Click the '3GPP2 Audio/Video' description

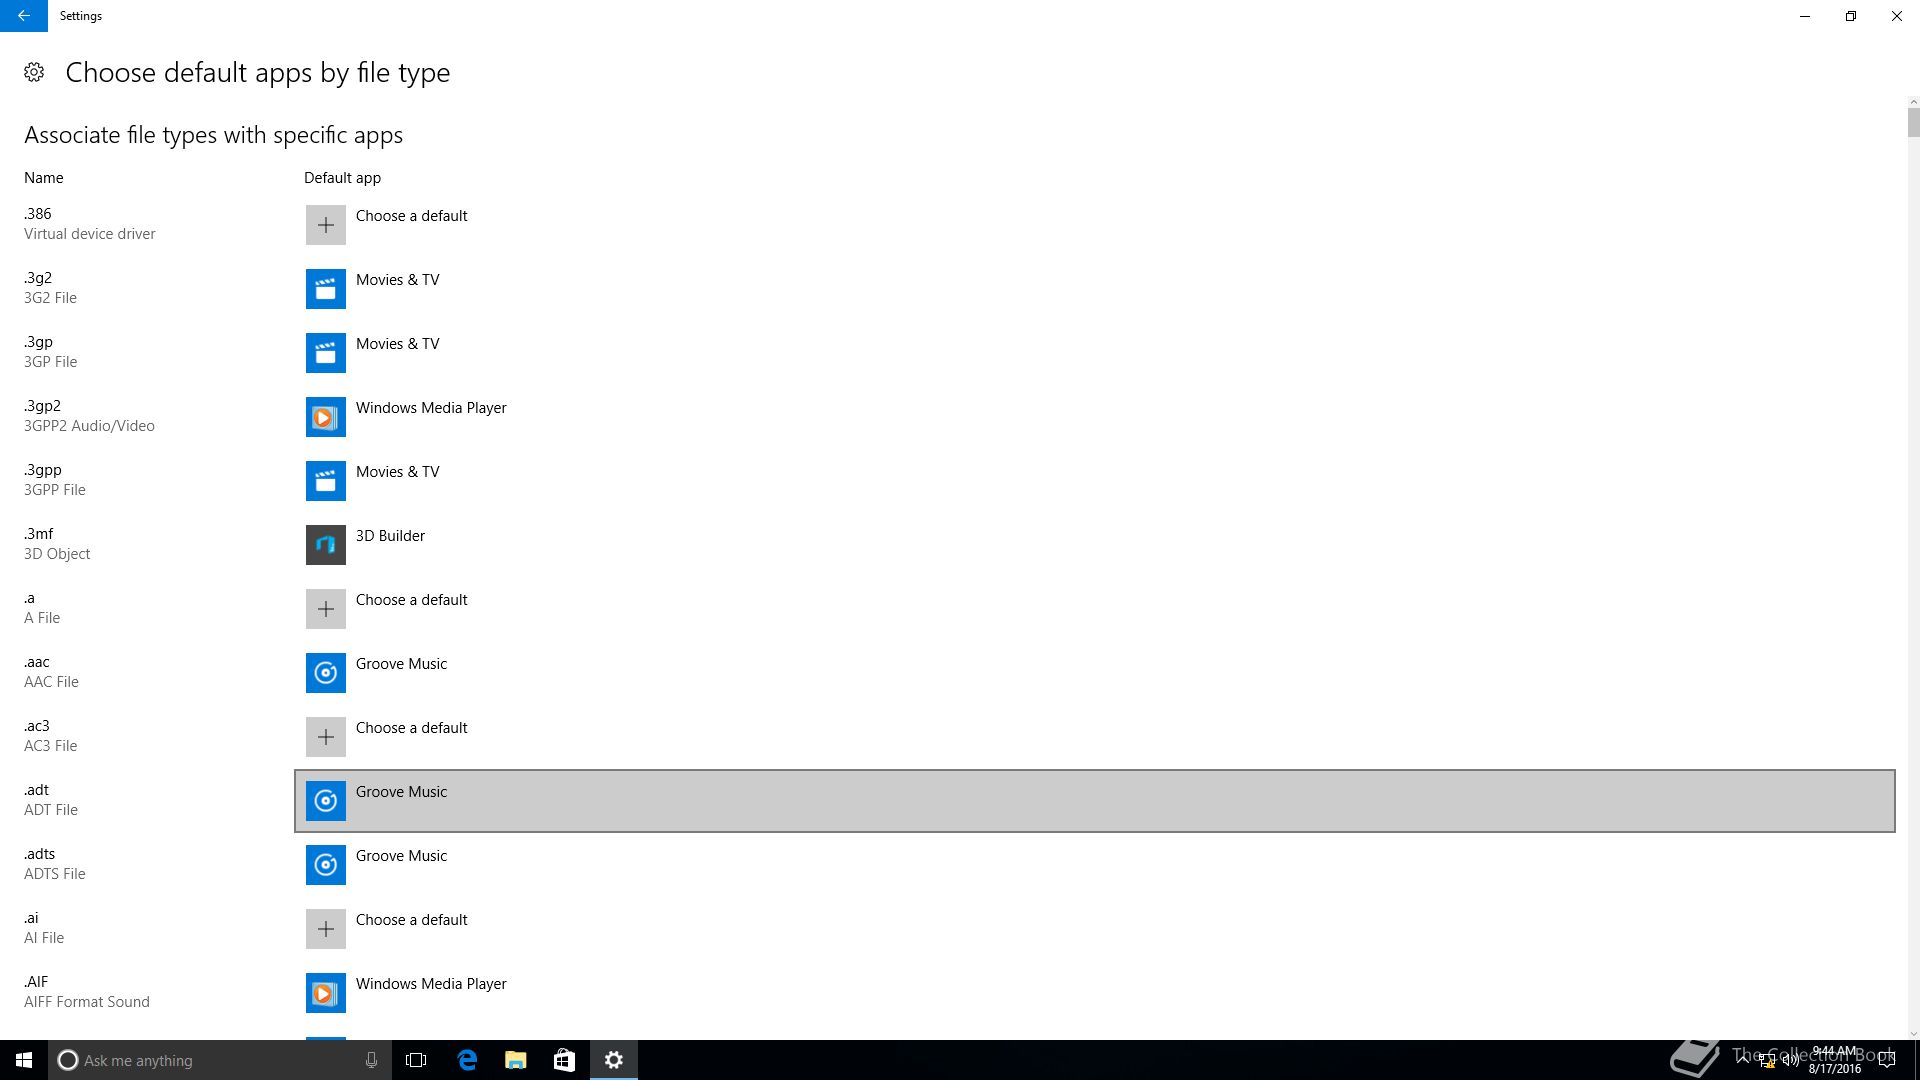[89, 426]
